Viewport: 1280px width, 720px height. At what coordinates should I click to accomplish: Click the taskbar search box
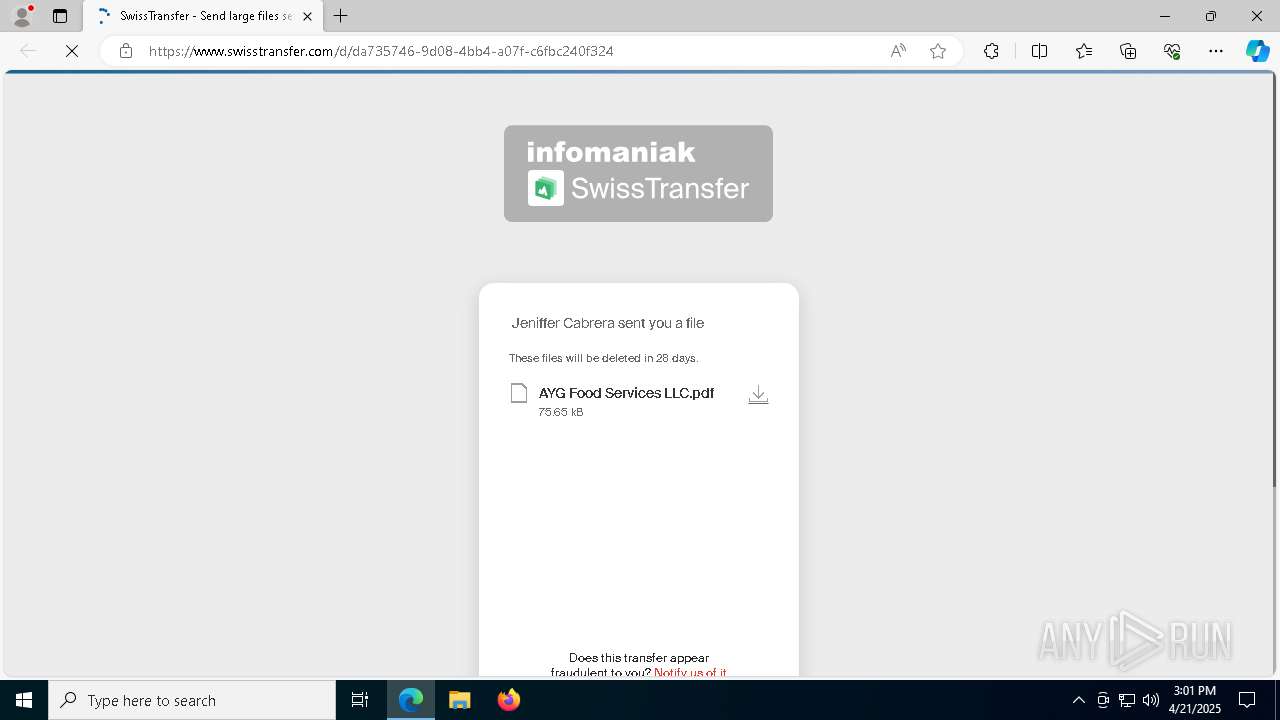click(192, 700)
